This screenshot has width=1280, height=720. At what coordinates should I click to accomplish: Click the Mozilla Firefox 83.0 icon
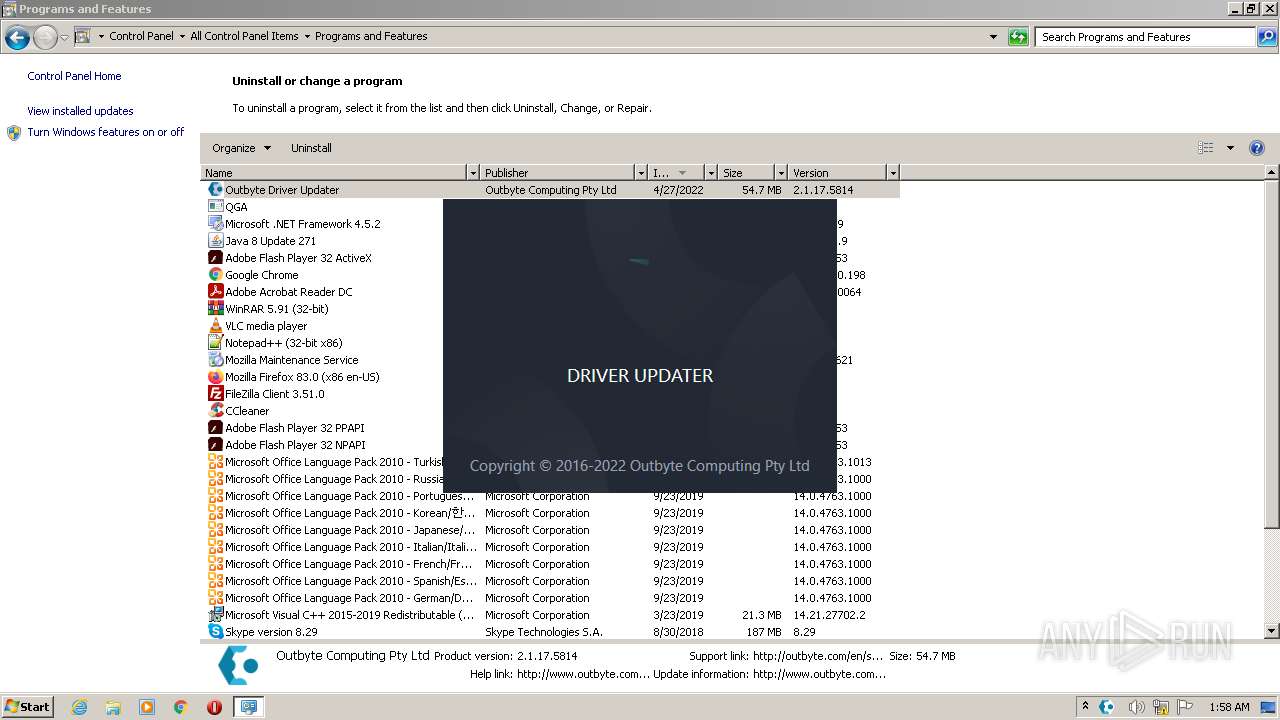[215, 377]
